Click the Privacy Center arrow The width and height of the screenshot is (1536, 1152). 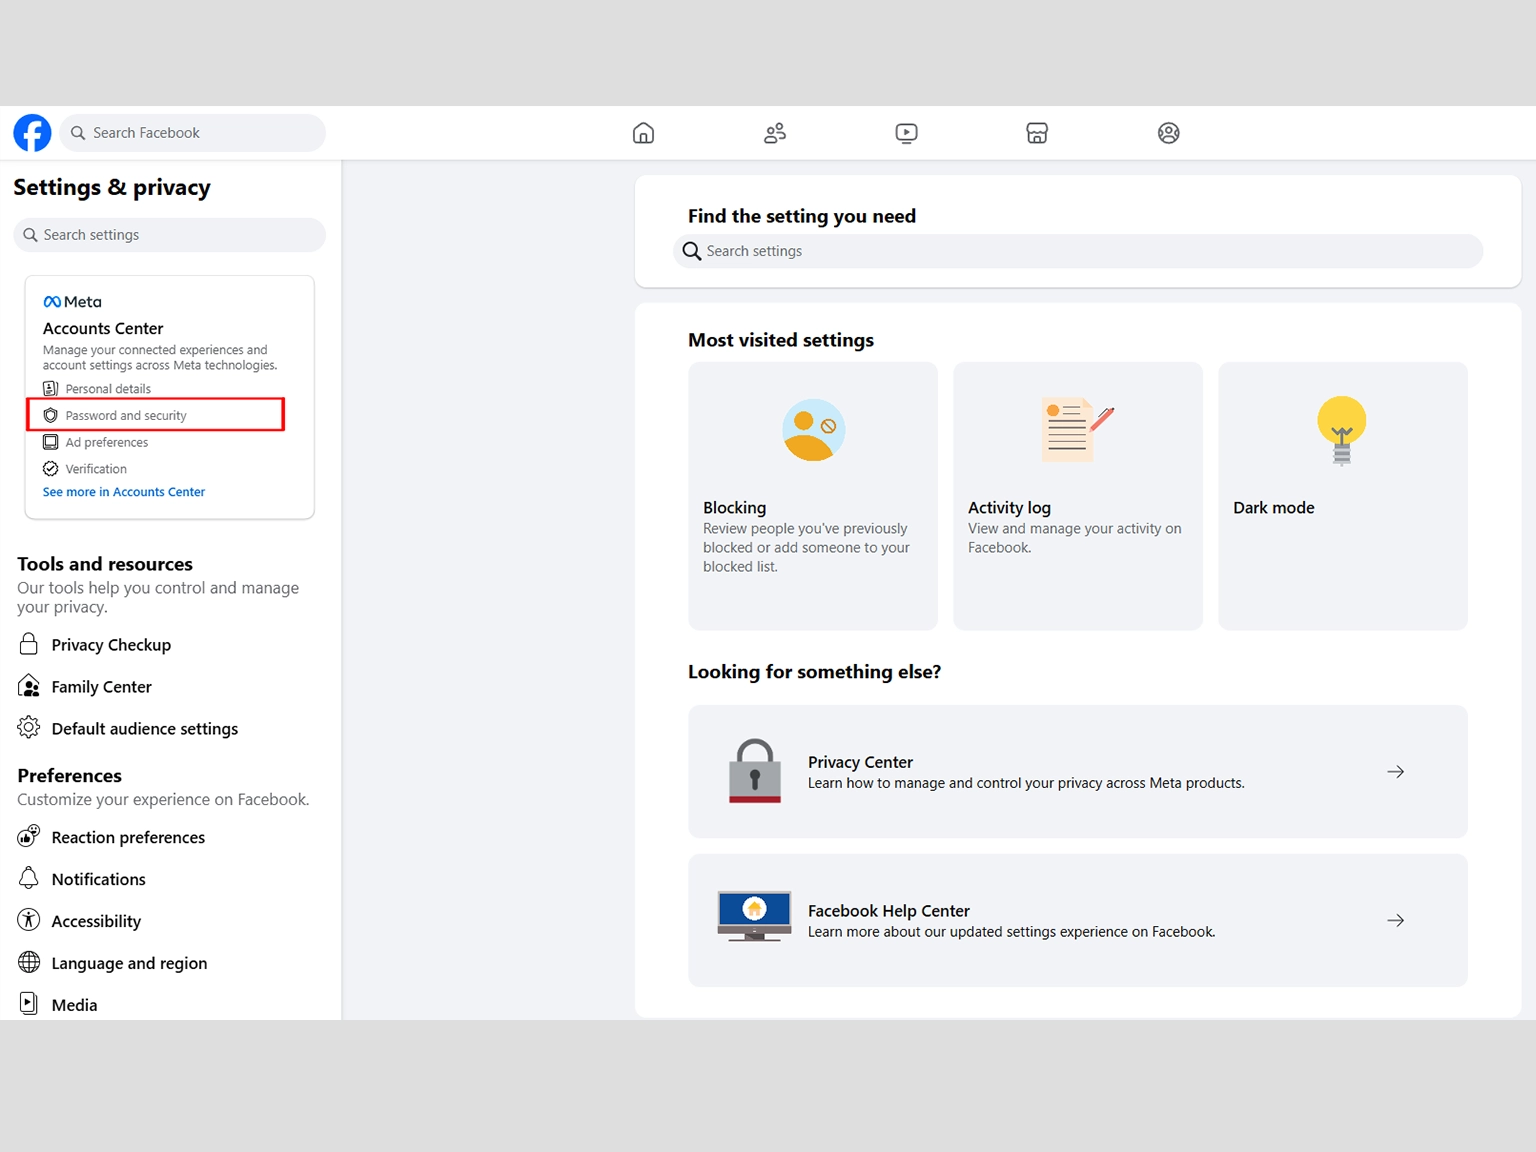[1395, 772]
